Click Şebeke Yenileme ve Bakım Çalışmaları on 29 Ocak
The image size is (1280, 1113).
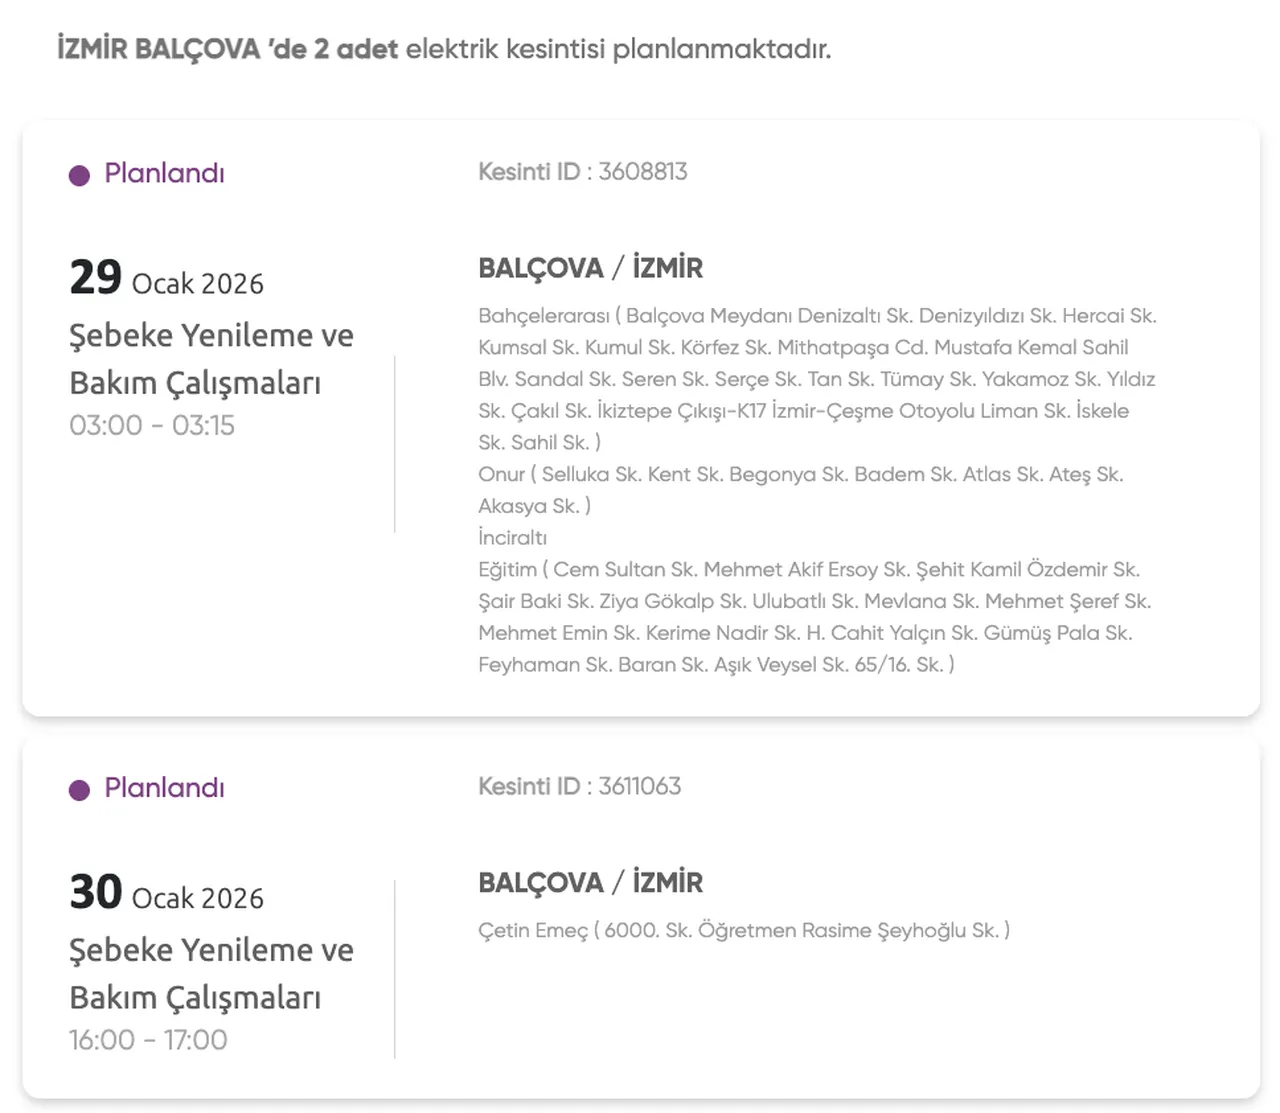(x=211, y=359)
